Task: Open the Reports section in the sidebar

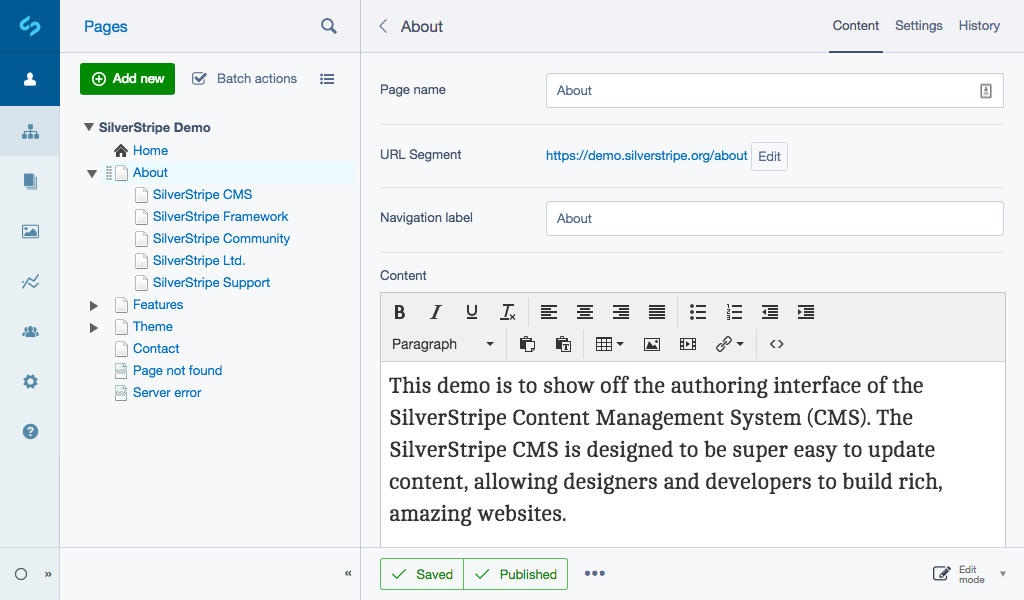Action: 30,282
